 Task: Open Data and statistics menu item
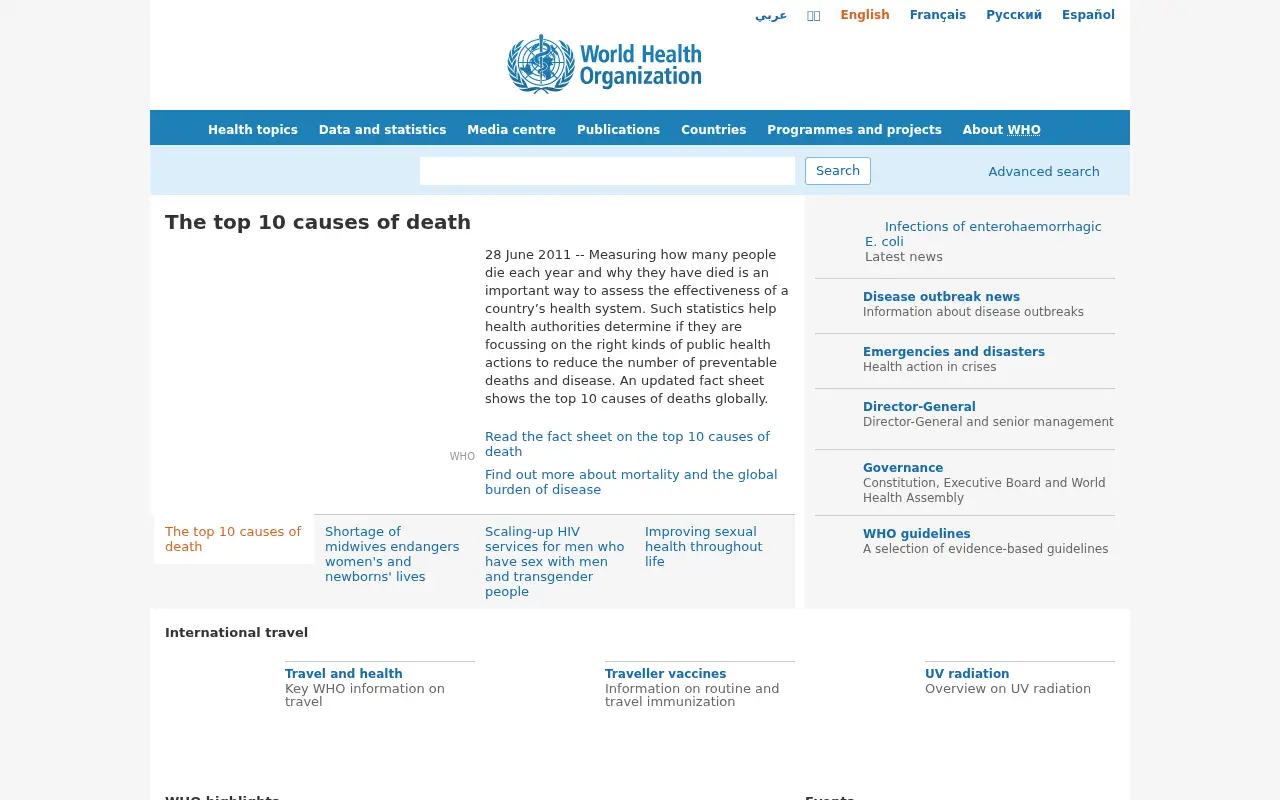click(382, 130)
